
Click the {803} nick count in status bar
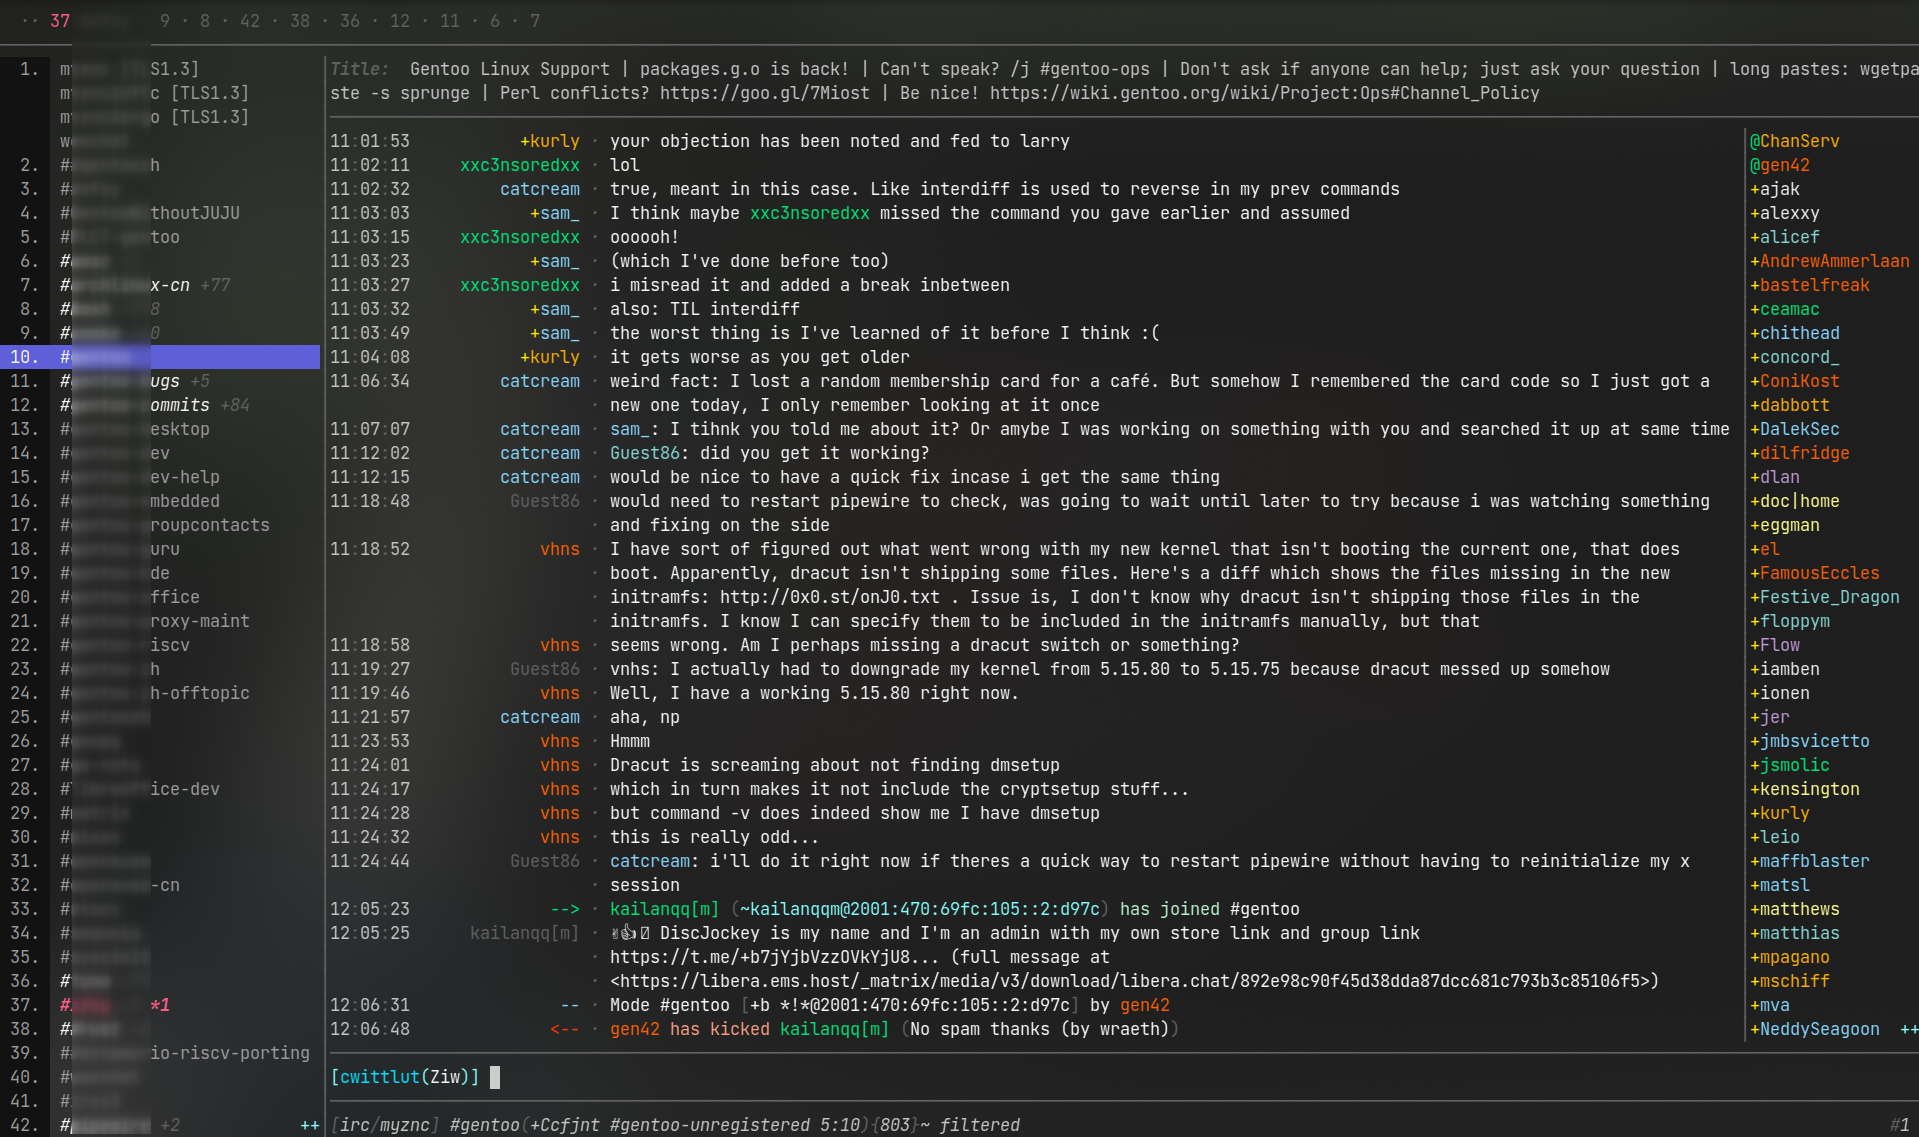pyautogui.click(x=895, y=1125)
